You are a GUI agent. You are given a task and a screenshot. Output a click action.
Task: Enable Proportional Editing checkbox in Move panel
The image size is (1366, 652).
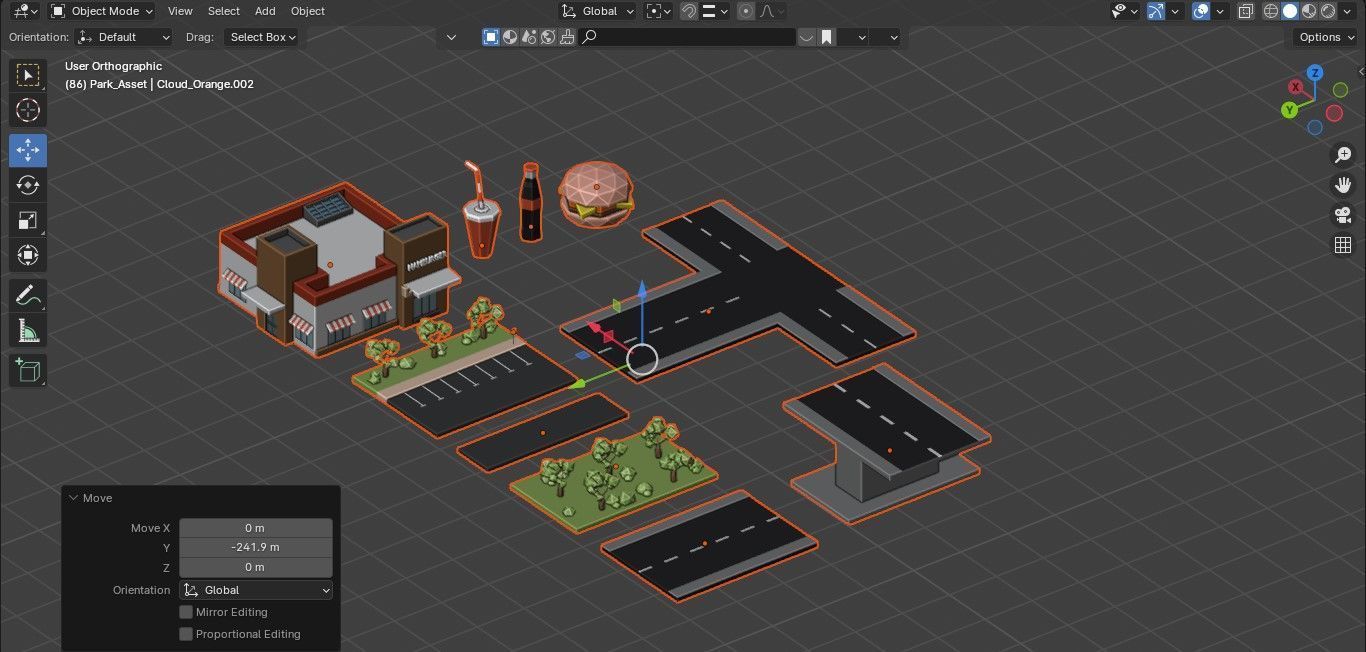(186, 634)
